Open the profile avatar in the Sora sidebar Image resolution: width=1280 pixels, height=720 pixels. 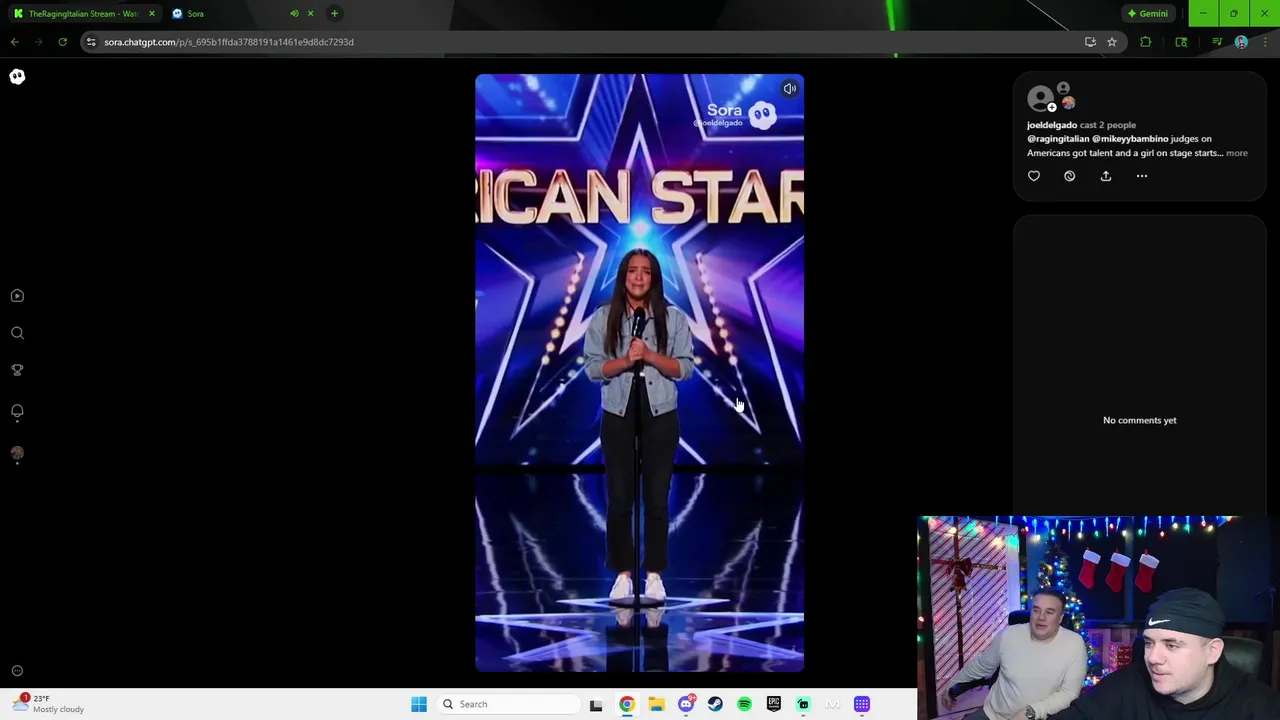coord(17,453)
